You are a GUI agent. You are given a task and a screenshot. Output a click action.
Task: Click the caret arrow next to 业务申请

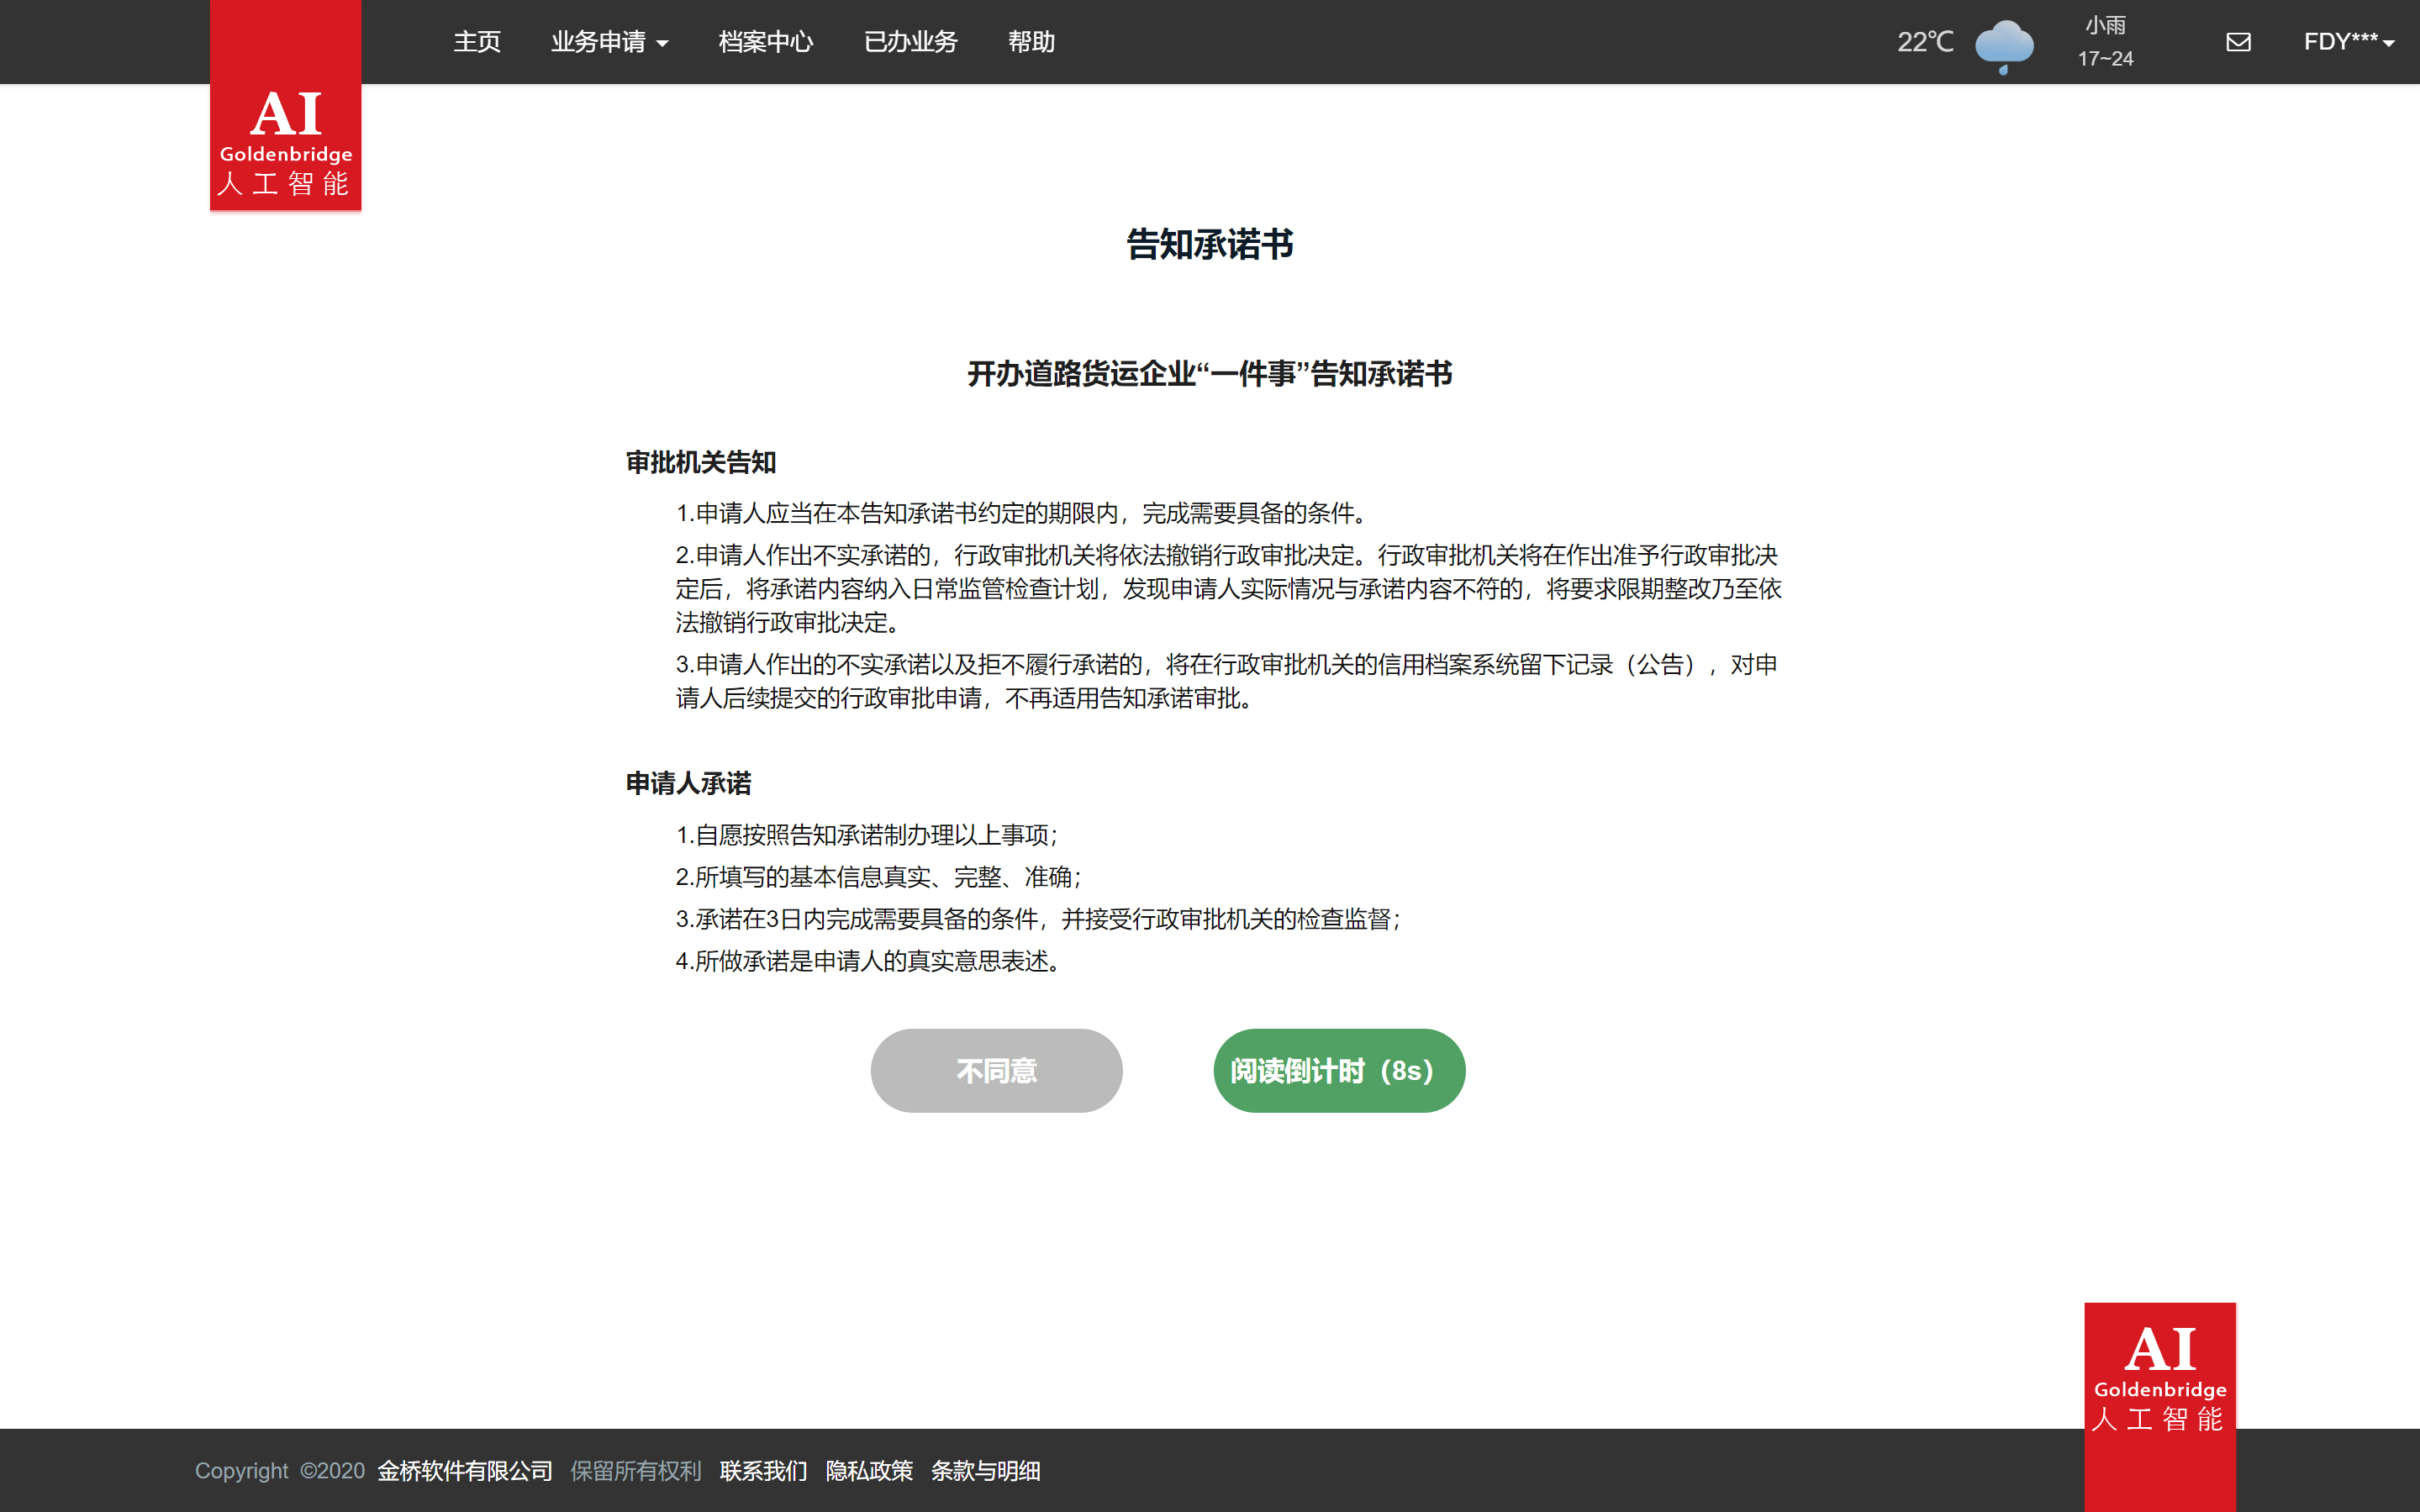tap(664, 43)
